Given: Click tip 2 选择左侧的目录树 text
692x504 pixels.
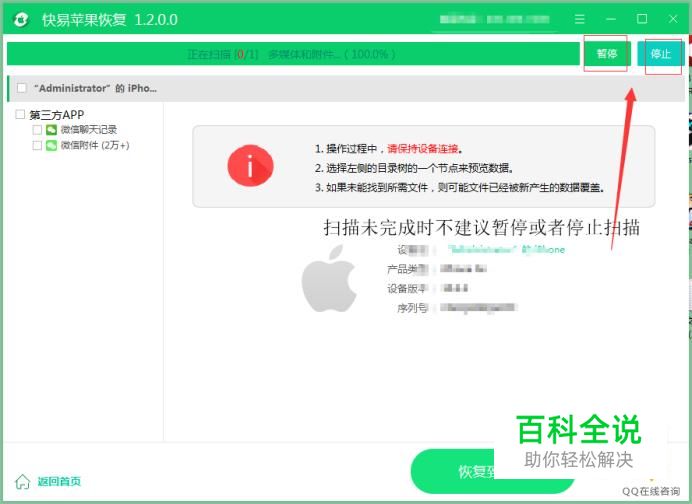Looking at the screenshot, I should 414,168.
